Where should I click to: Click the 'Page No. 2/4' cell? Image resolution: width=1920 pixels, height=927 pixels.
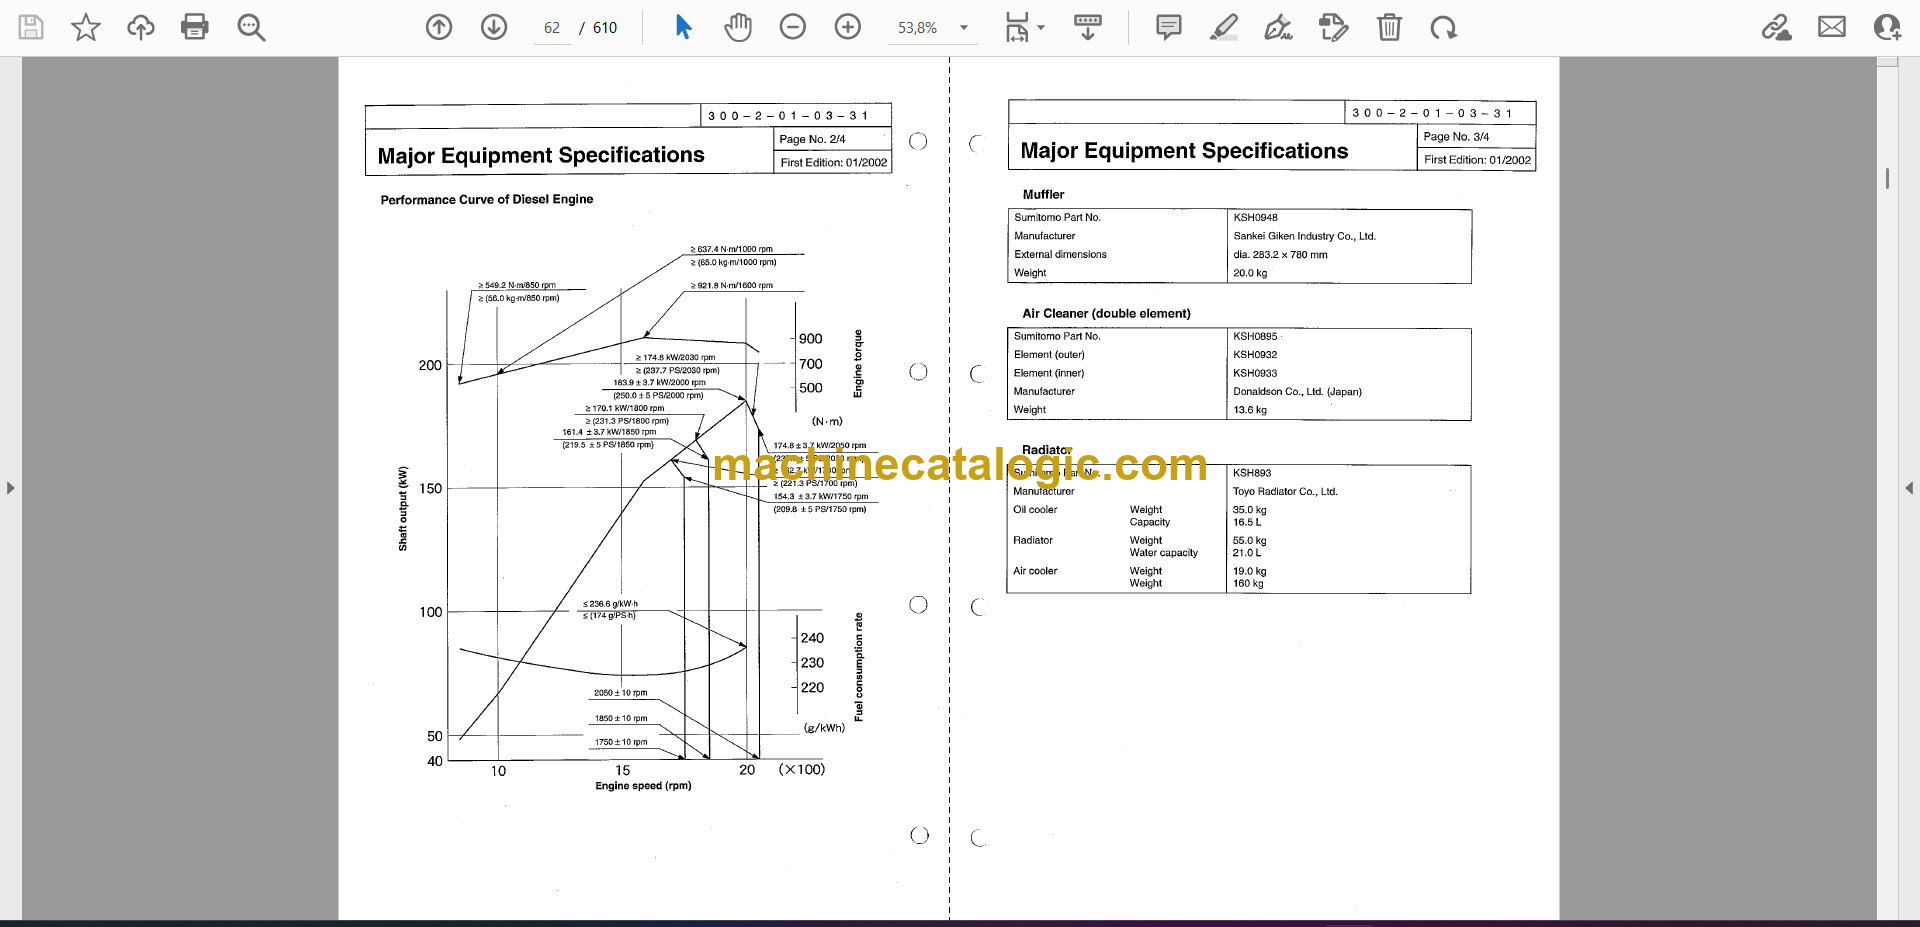point(833,139)
